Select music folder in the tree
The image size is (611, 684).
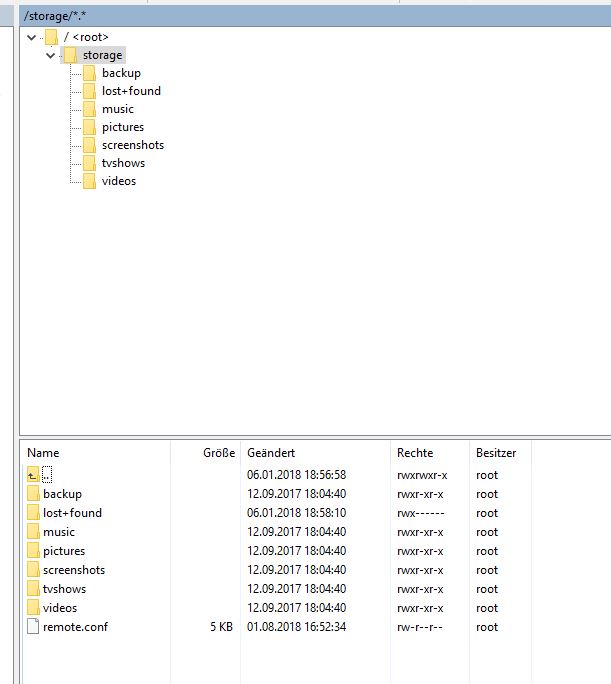pyautogui.click(x=117, y=109)
